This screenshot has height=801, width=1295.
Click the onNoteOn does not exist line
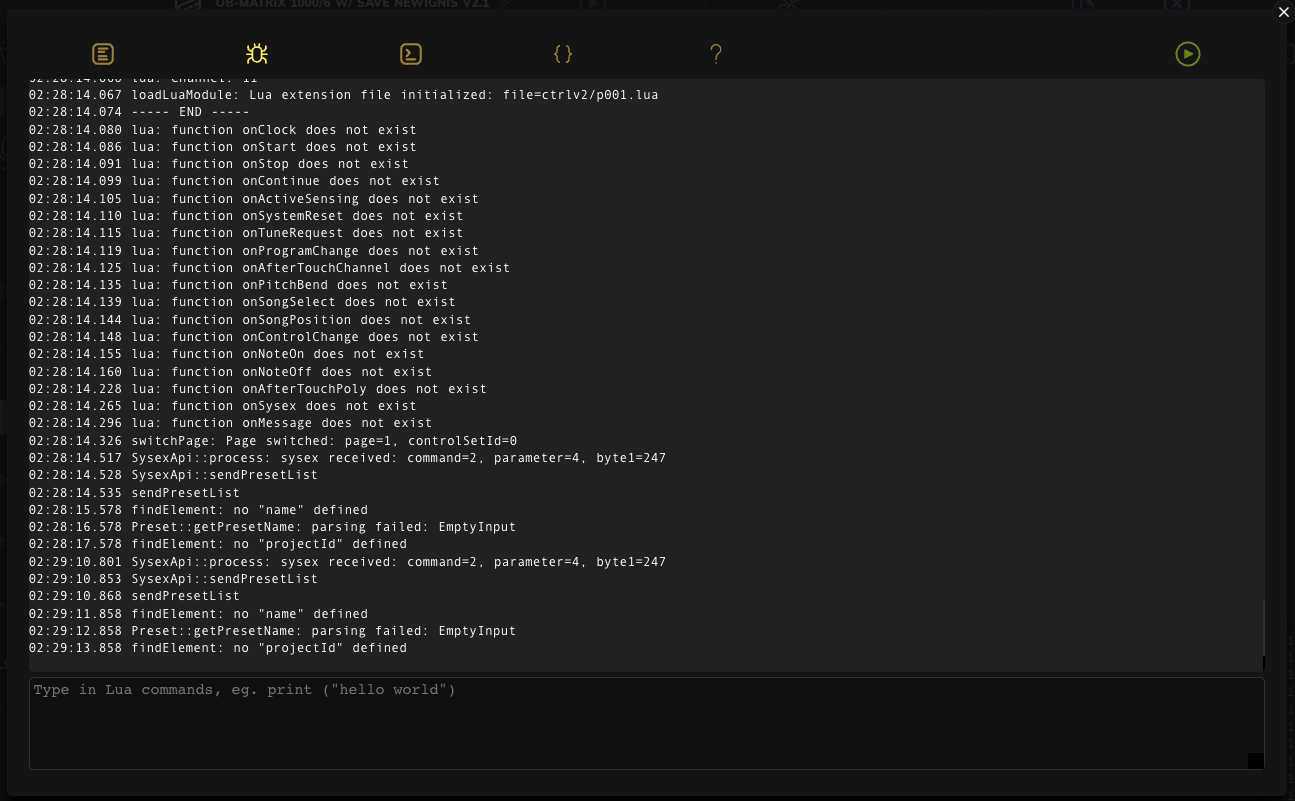(227, 354)
